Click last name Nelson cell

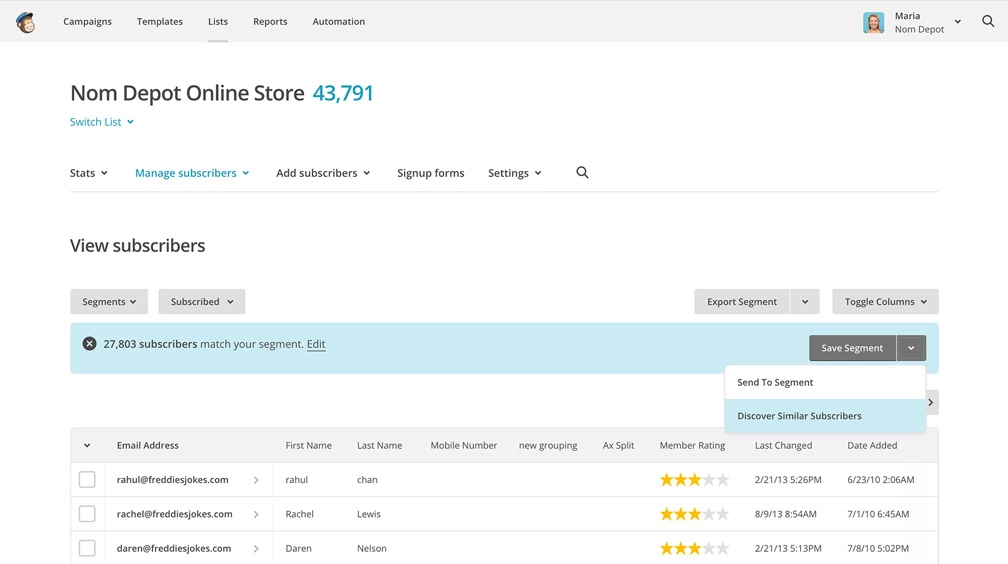pyautogui.click(x=372, y=549)
